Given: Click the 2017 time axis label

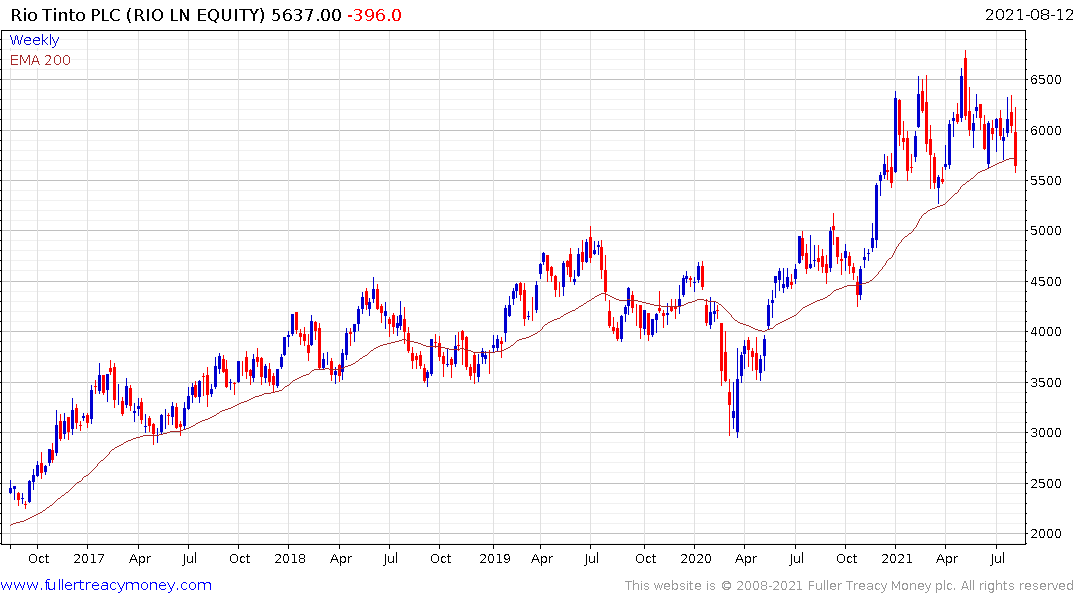Looking at the screenshot, I should [88, 559].
